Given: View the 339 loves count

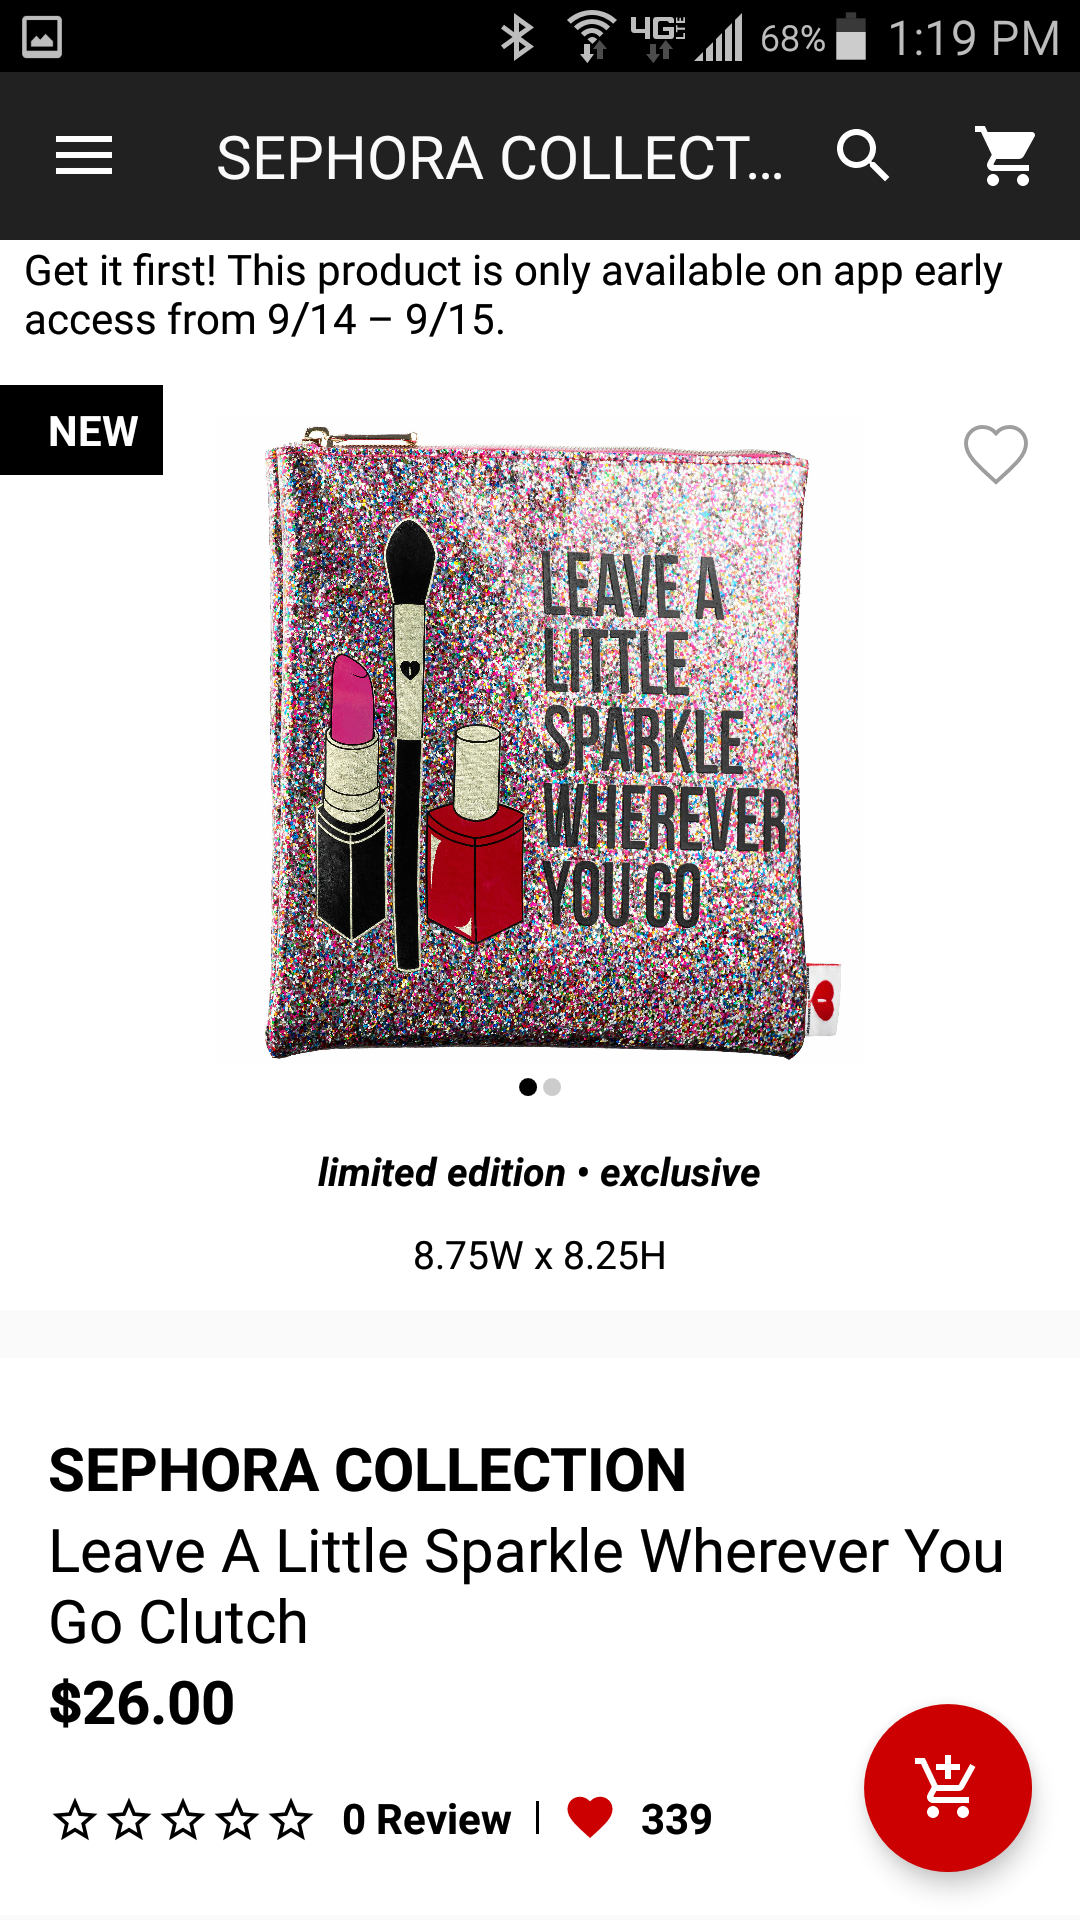Looking at the screenshot, I should [x=676, y=1820].
